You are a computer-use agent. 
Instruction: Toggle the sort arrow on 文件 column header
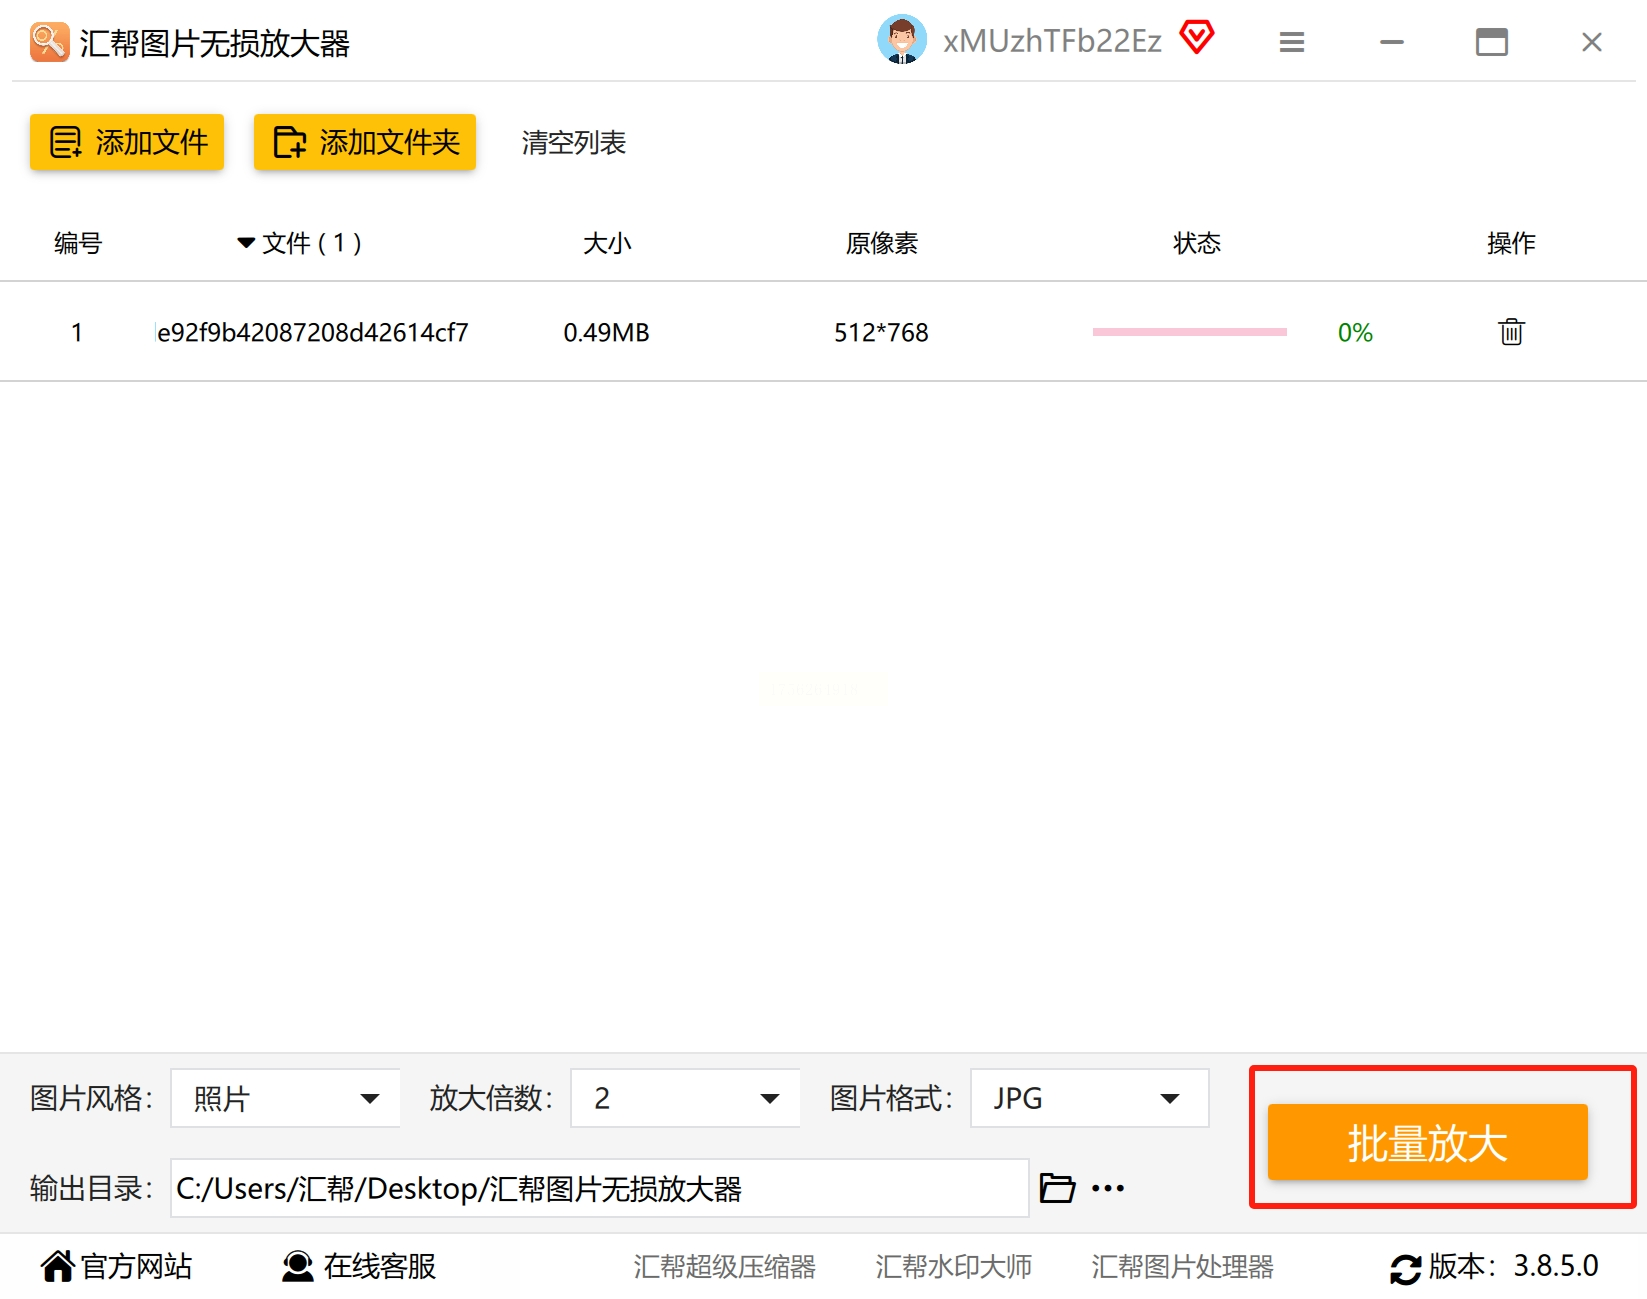click(246, 243)
